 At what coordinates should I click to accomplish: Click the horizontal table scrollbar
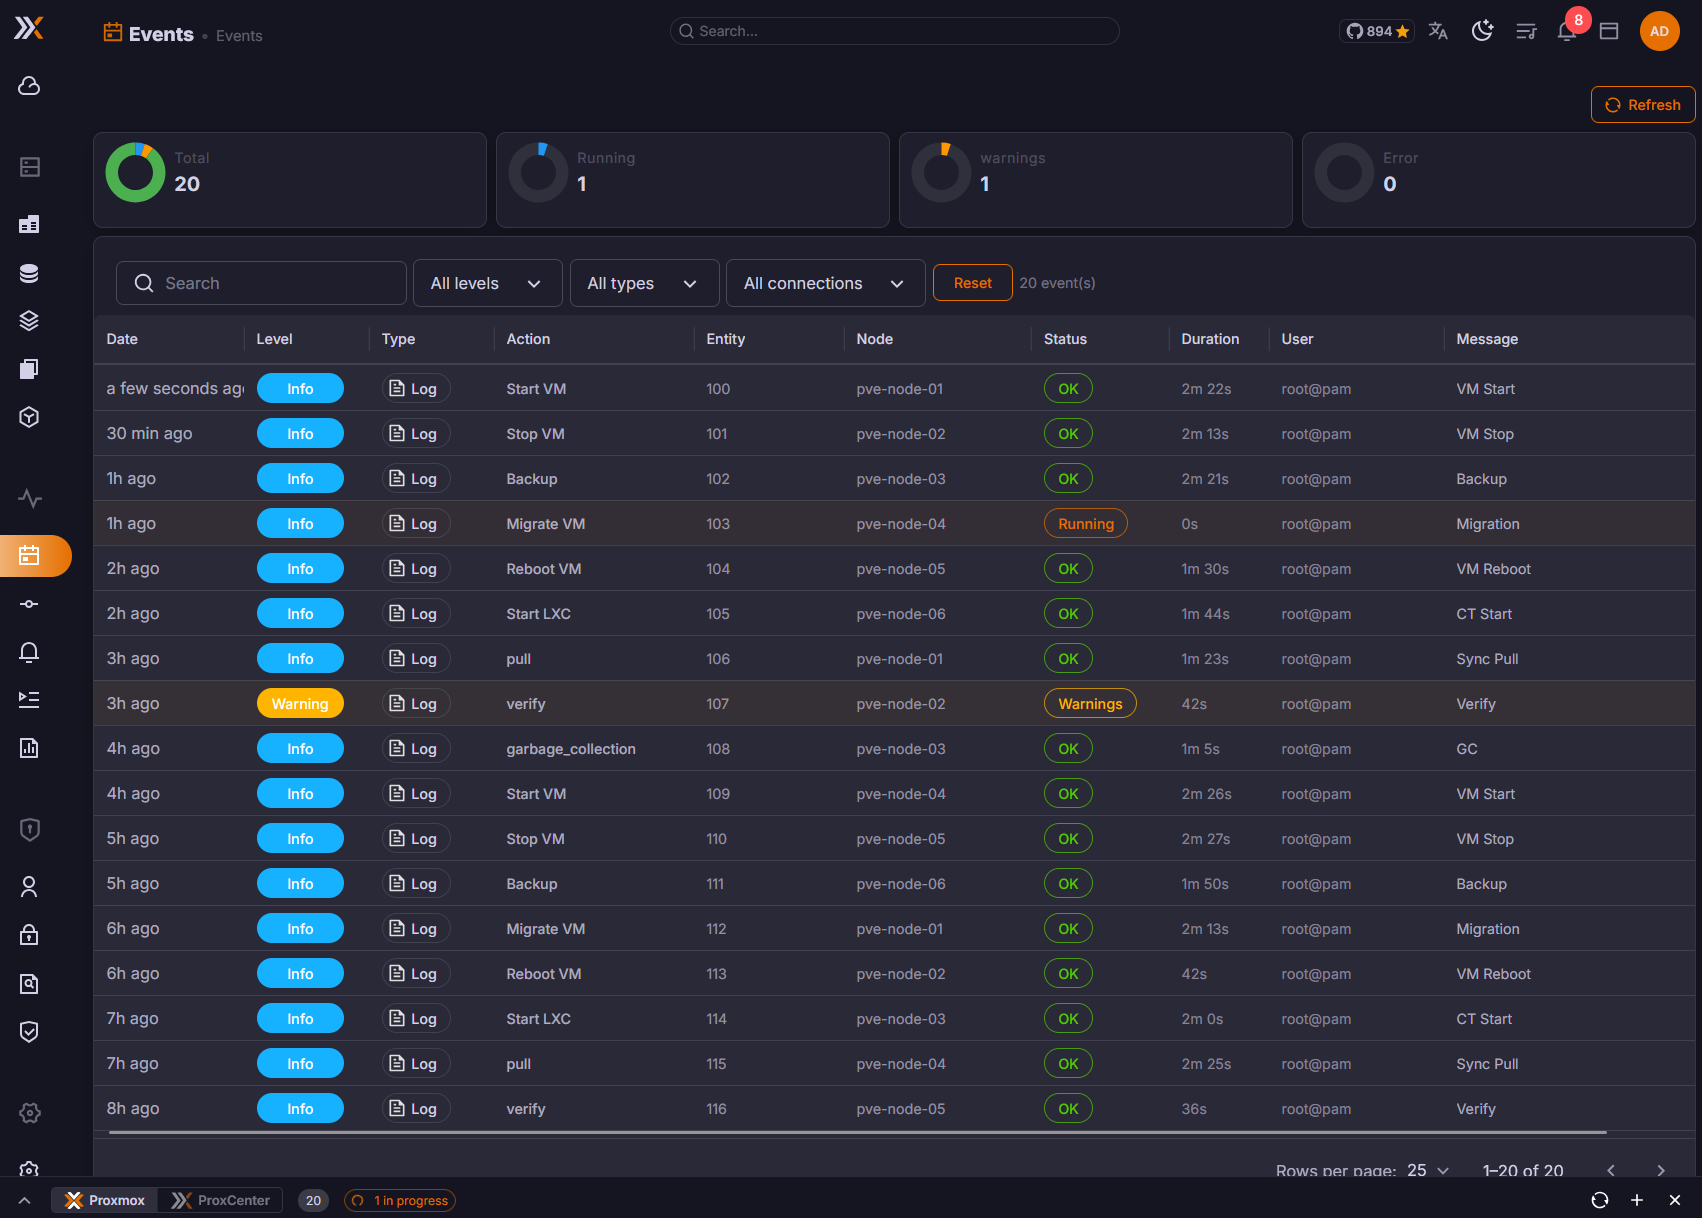coord(857,1133)
